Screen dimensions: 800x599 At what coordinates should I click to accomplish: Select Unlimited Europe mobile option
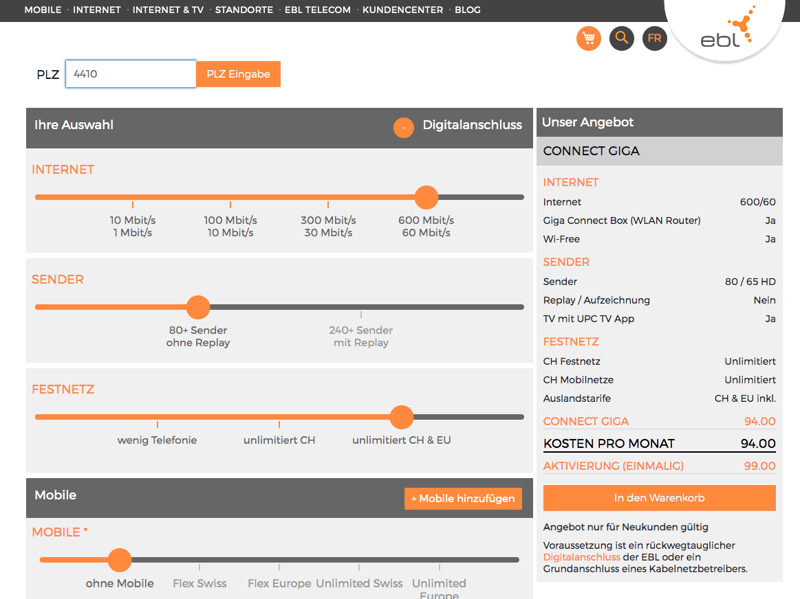point(439,588)
